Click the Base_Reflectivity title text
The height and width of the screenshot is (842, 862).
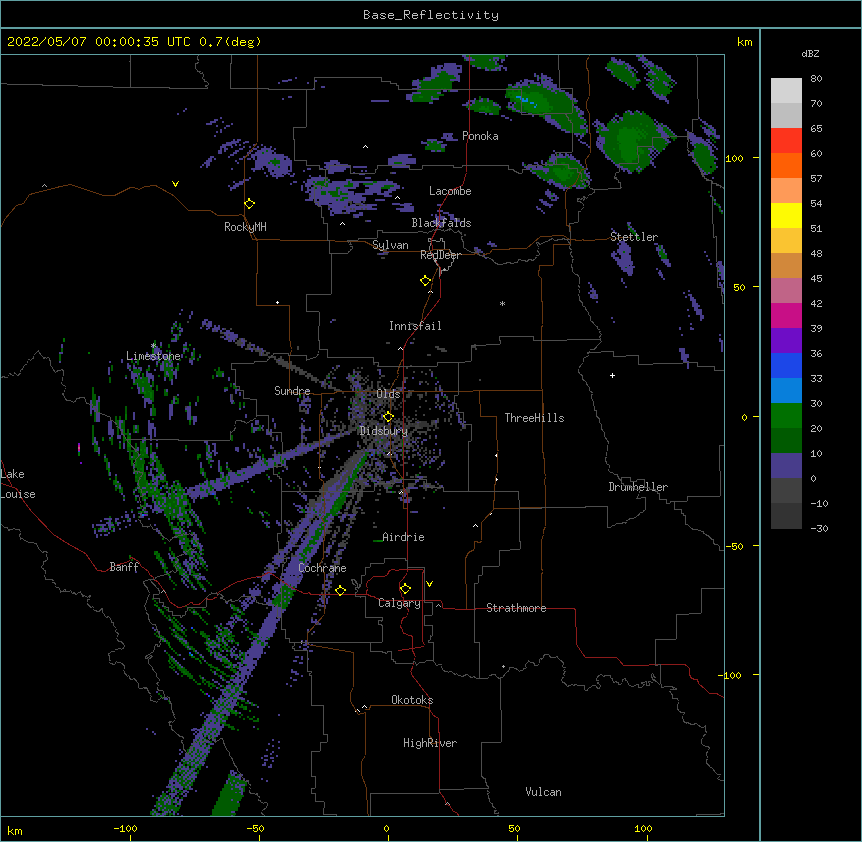[431, 15]
